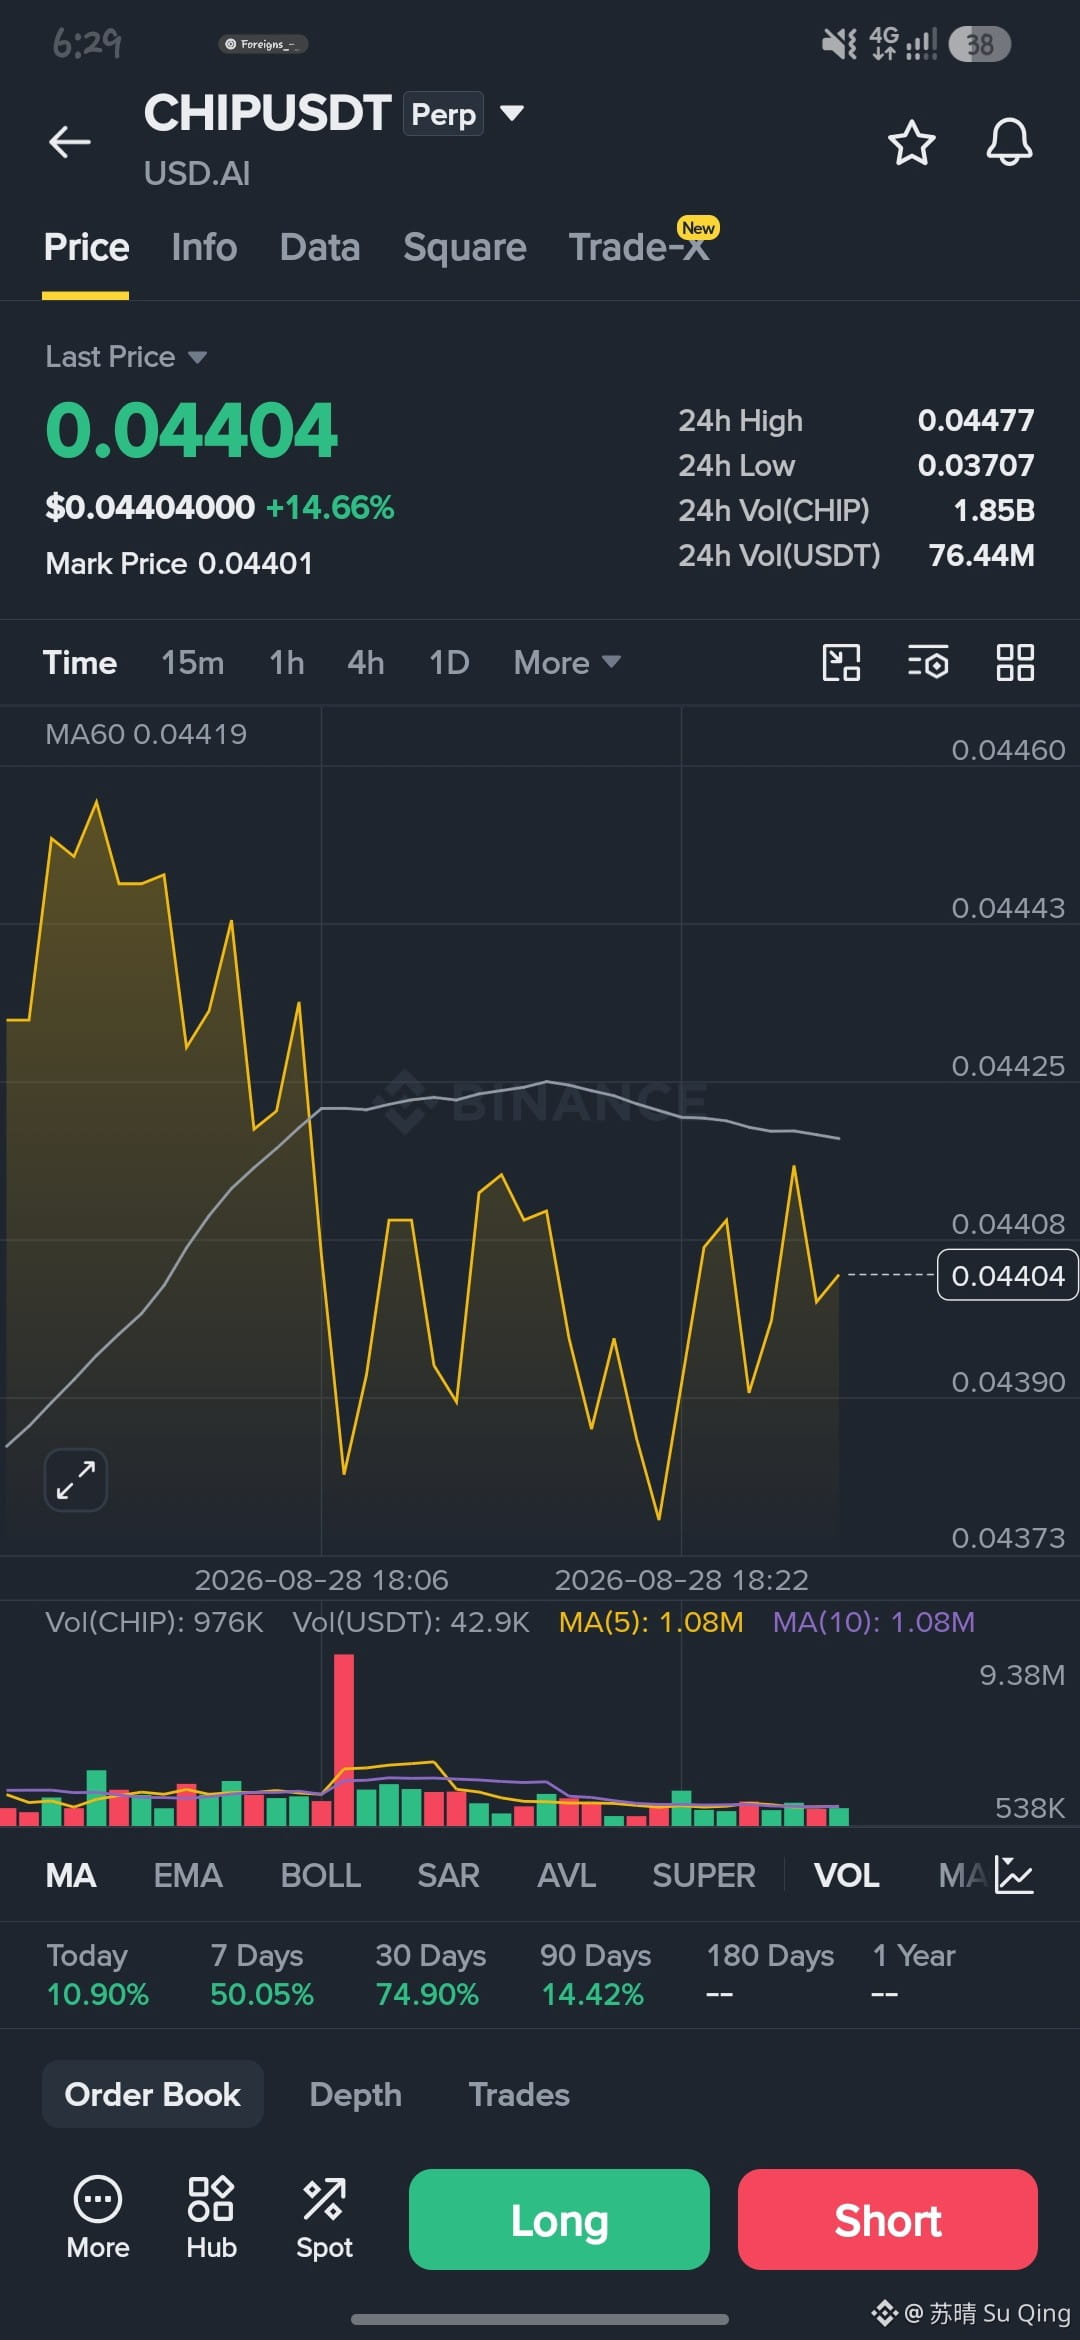
Task: Select the 1h interval
Action: point(286,662)
